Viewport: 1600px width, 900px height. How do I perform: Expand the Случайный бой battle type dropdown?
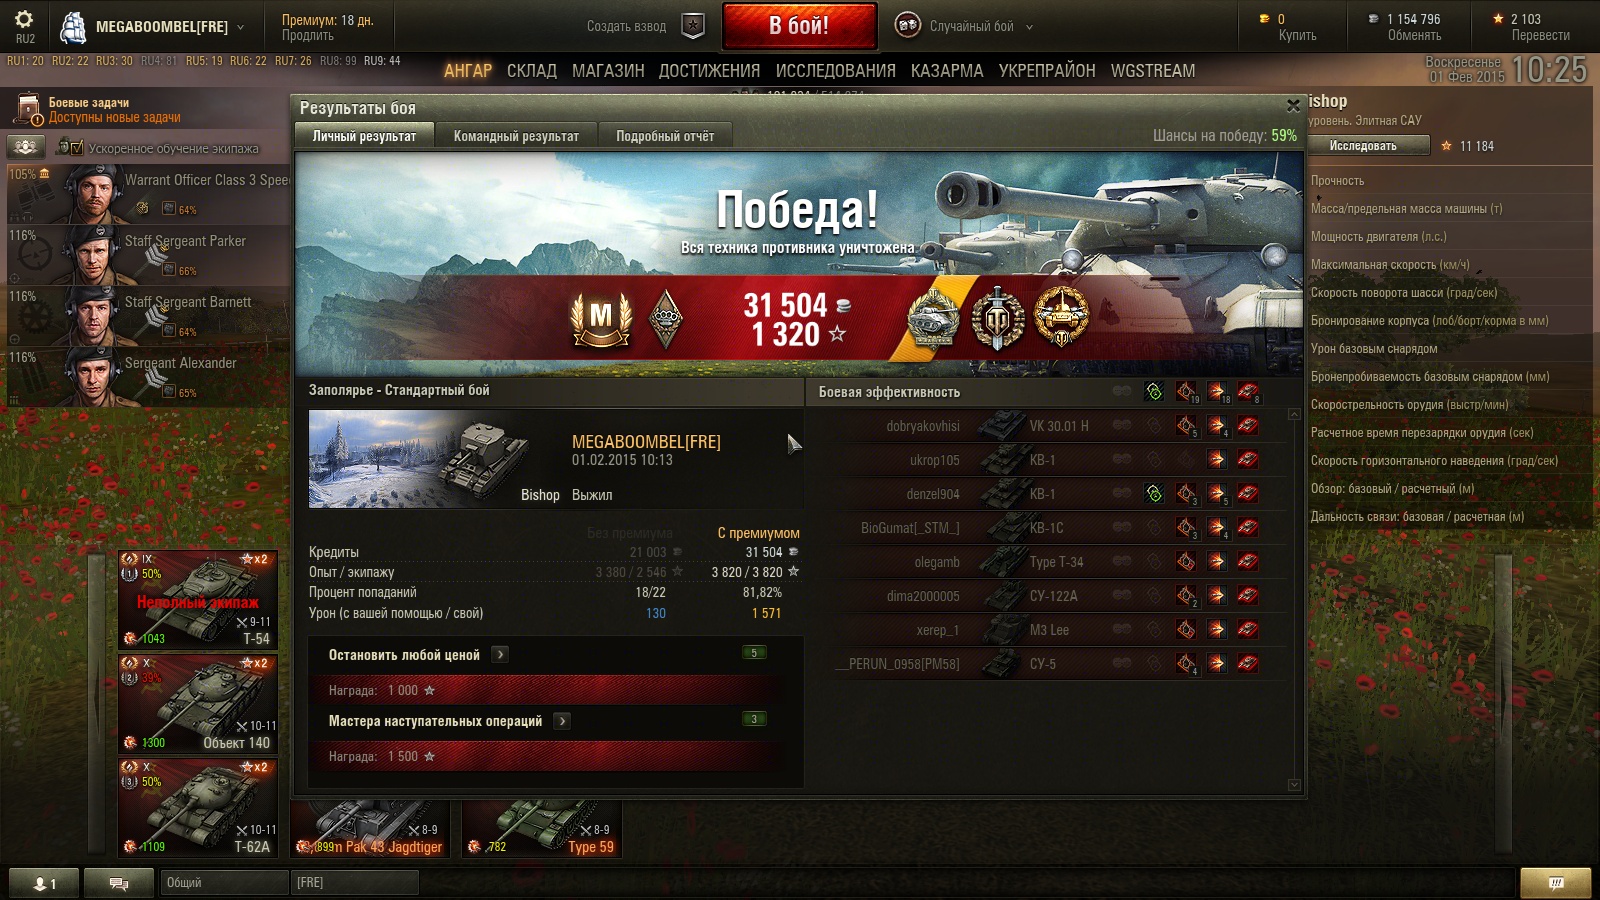tap(1030, 27)
